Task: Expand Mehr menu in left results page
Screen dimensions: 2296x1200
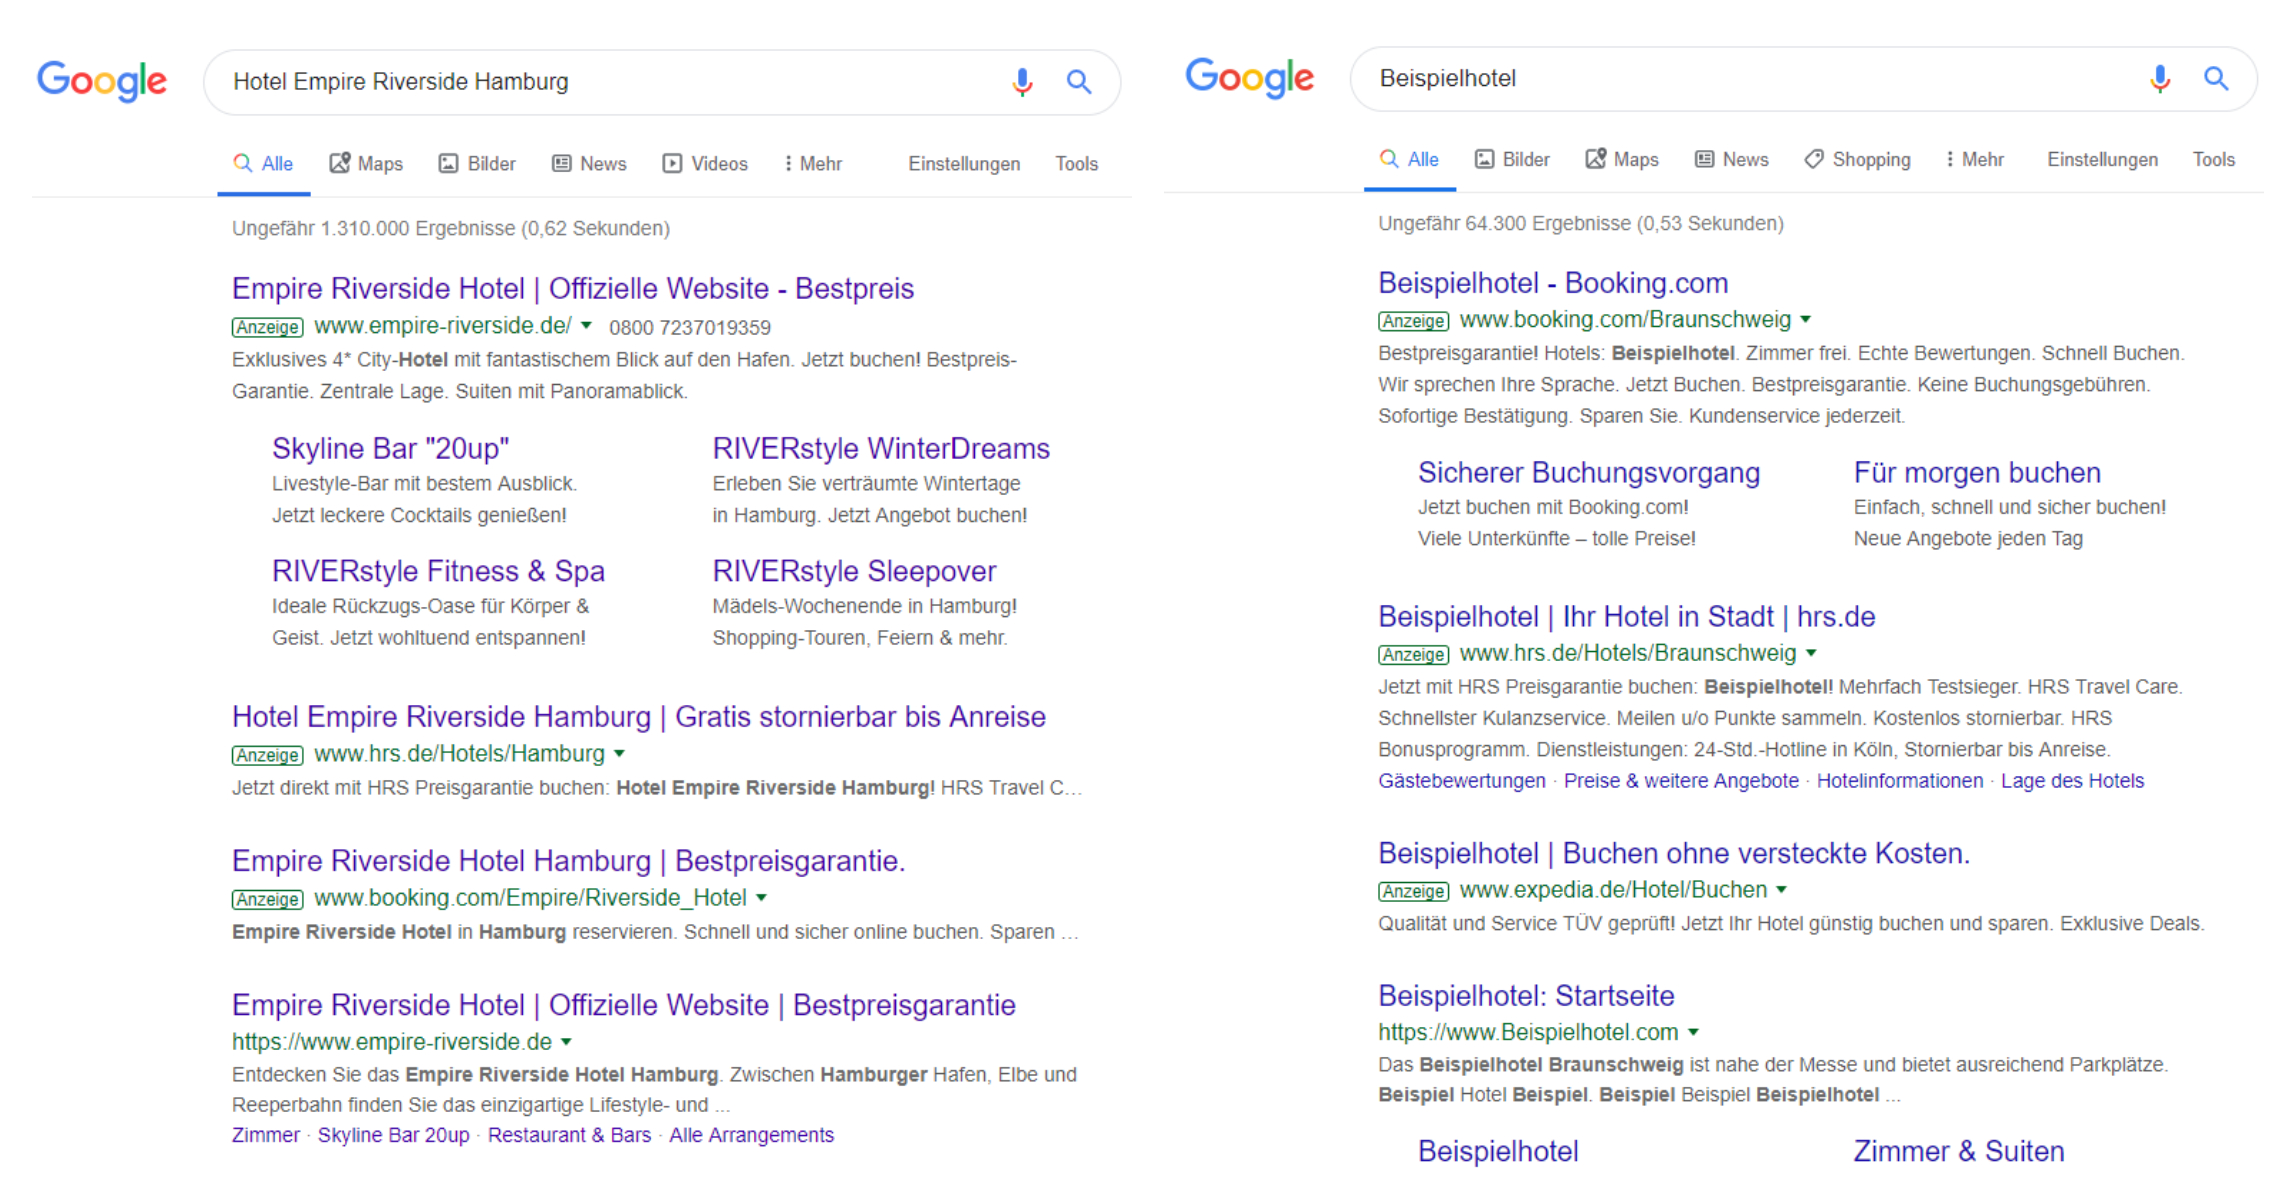Action: tap(813, 163)
